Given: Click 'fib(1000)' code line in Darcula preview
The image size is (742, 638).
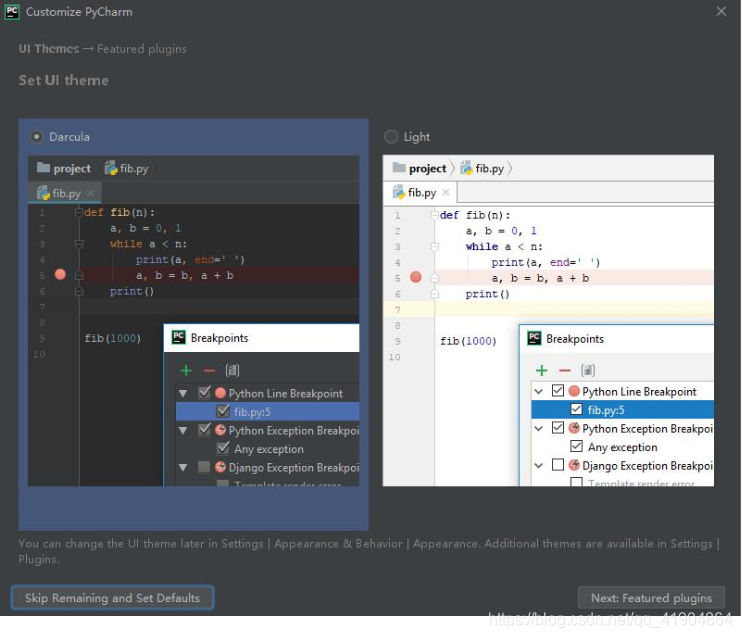Looking at the screenshot, I should coord(113,338).
